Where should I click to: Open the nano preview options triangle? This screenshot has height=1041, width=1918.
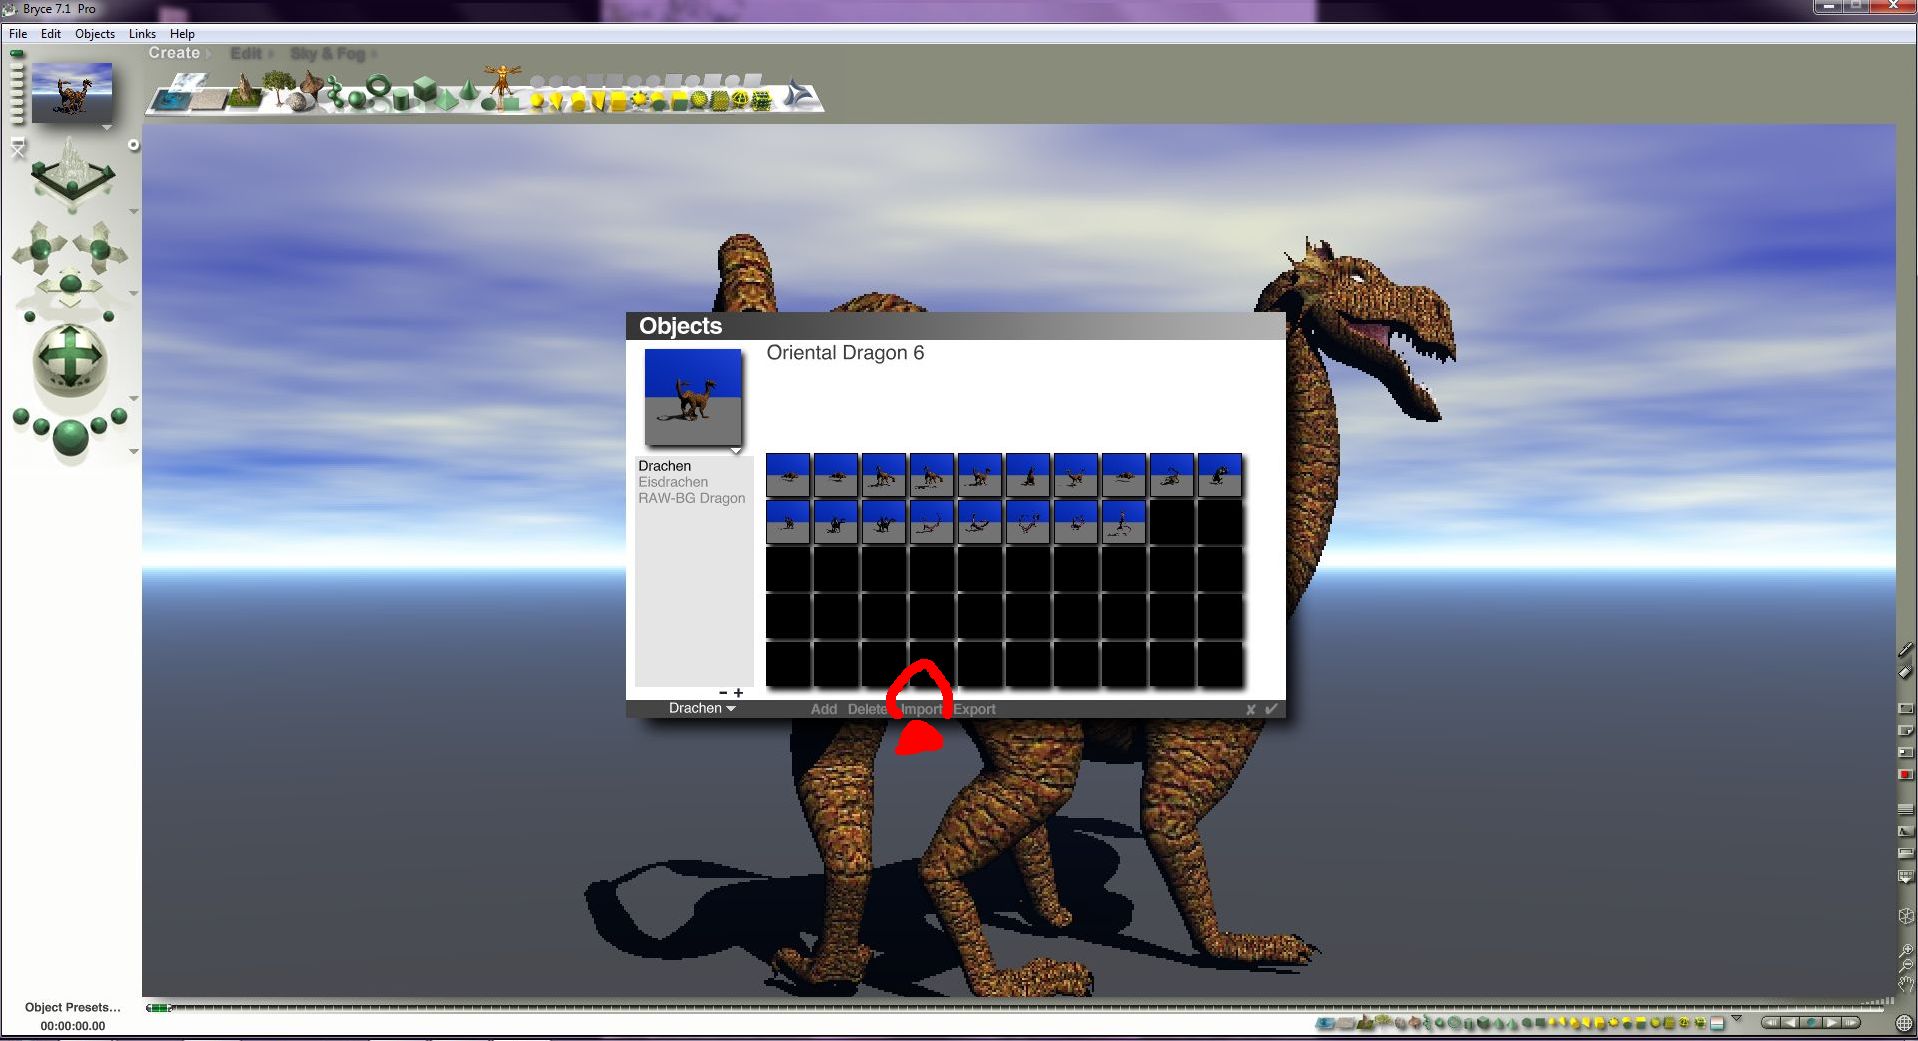[x=107, y=128]
